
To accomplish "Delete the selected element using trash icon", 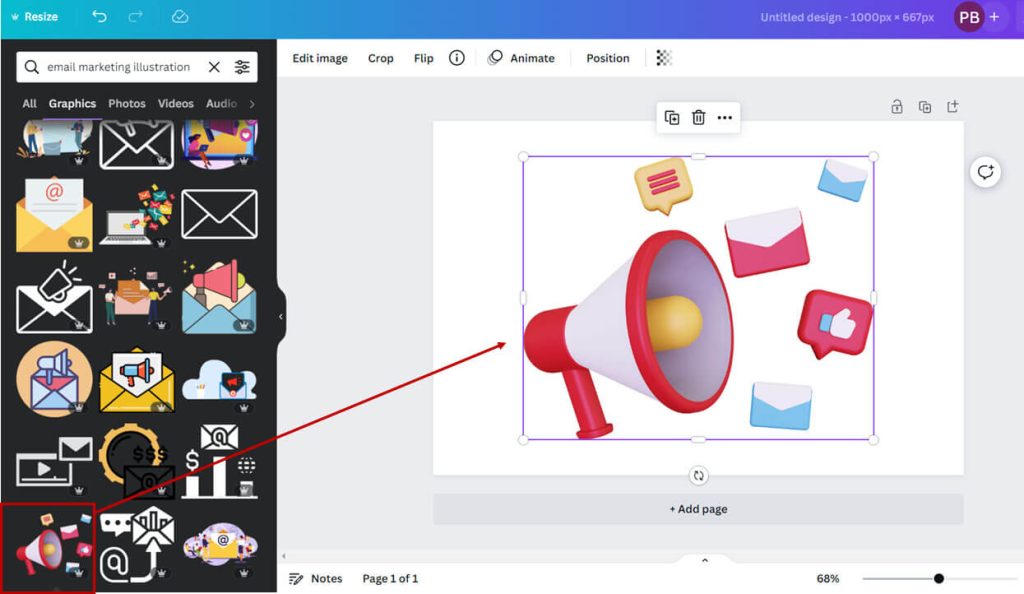I will pyautogui.click(x=698, y=117).
